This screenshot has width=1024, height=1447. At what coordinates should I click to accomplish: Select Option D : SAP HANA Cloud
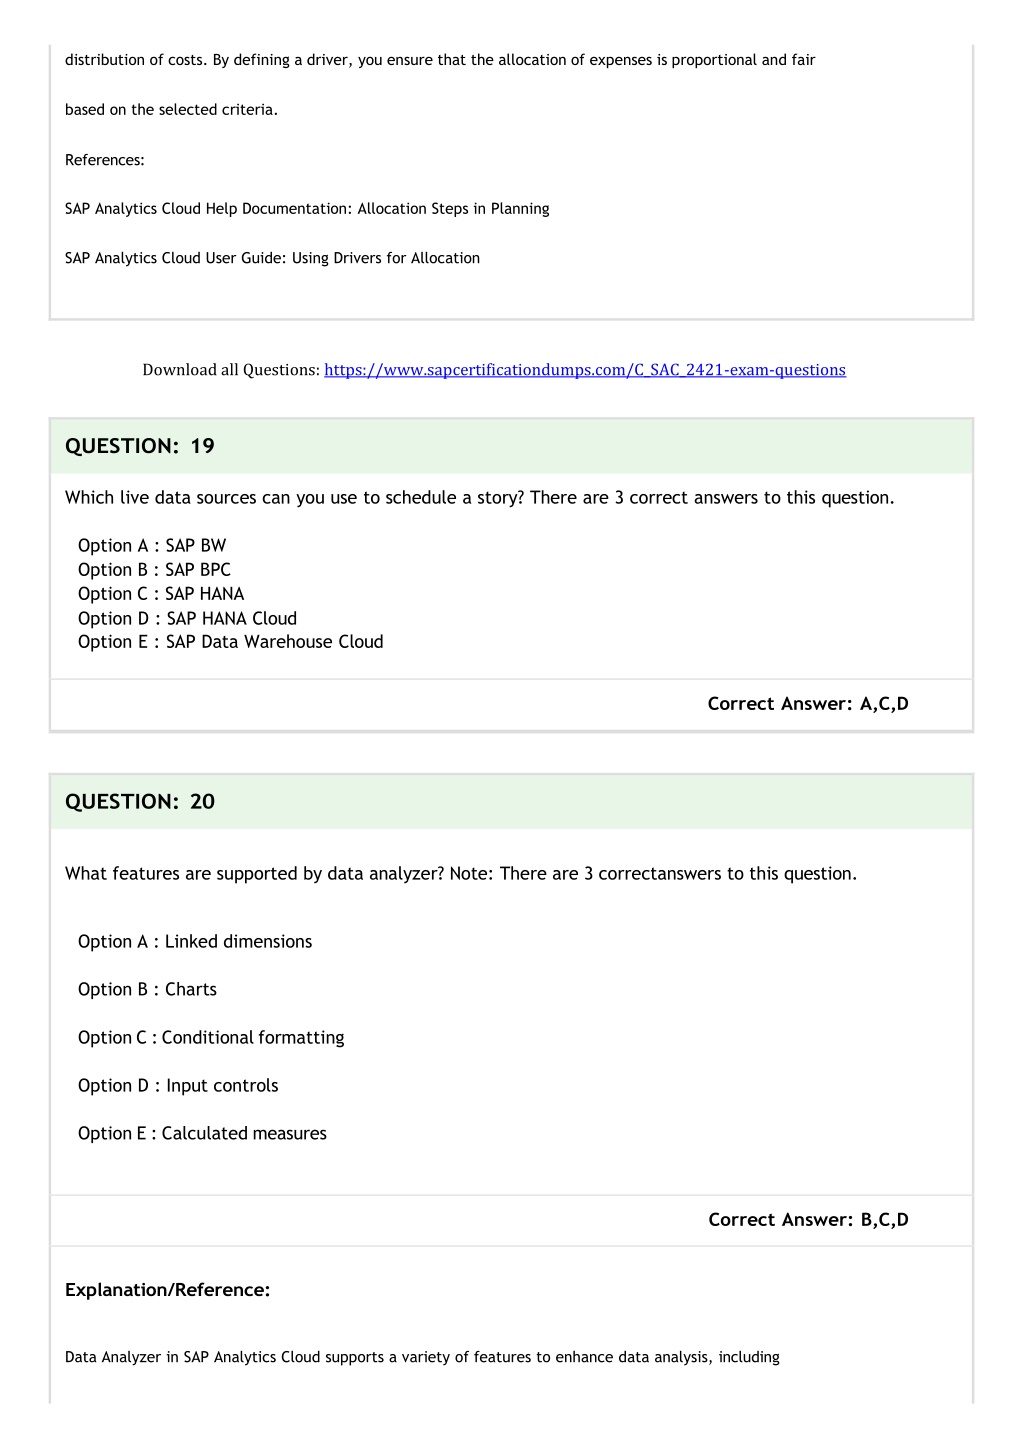pyautogui.click(x=187, y=619)
